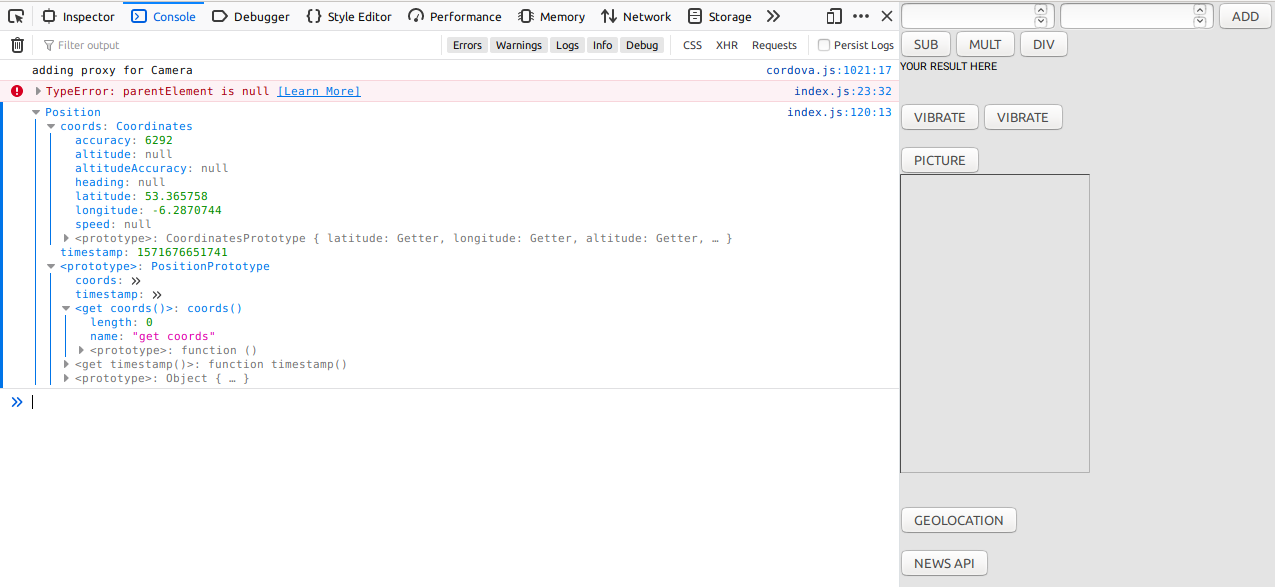The height and width of the screenshot is (587, 1275).
Task: Toggle the Errors filter
Action: (x=467, y=45)
